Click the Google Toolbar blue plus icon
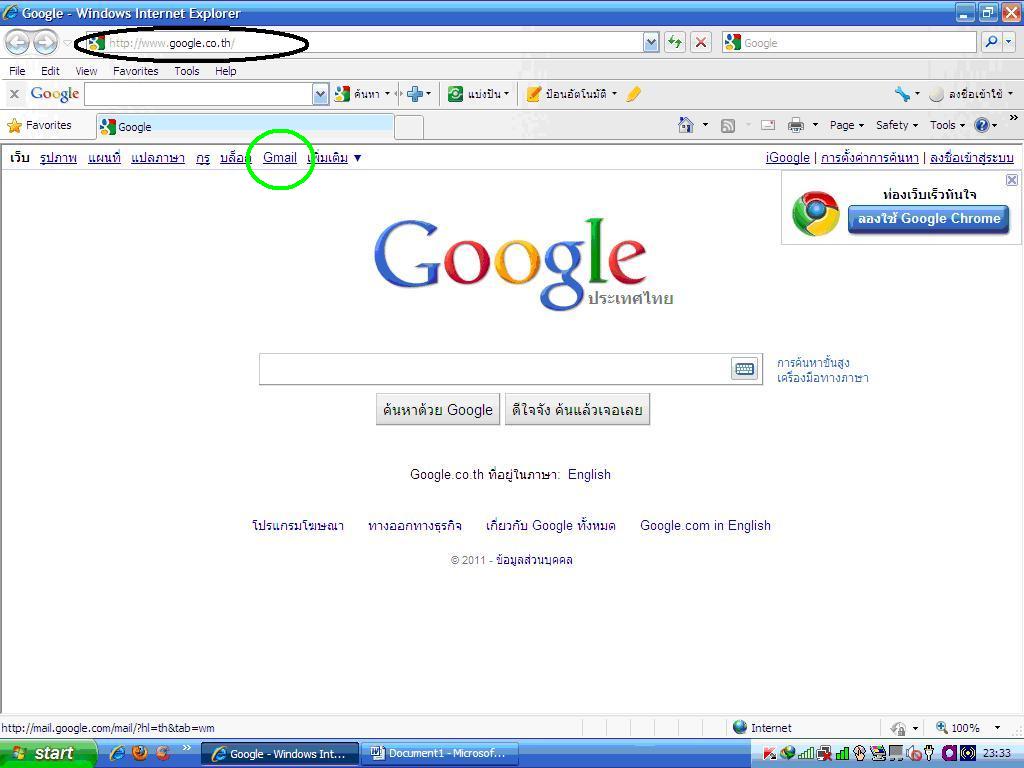Screen dimensions: 1024x768 (x=415, y=94)
